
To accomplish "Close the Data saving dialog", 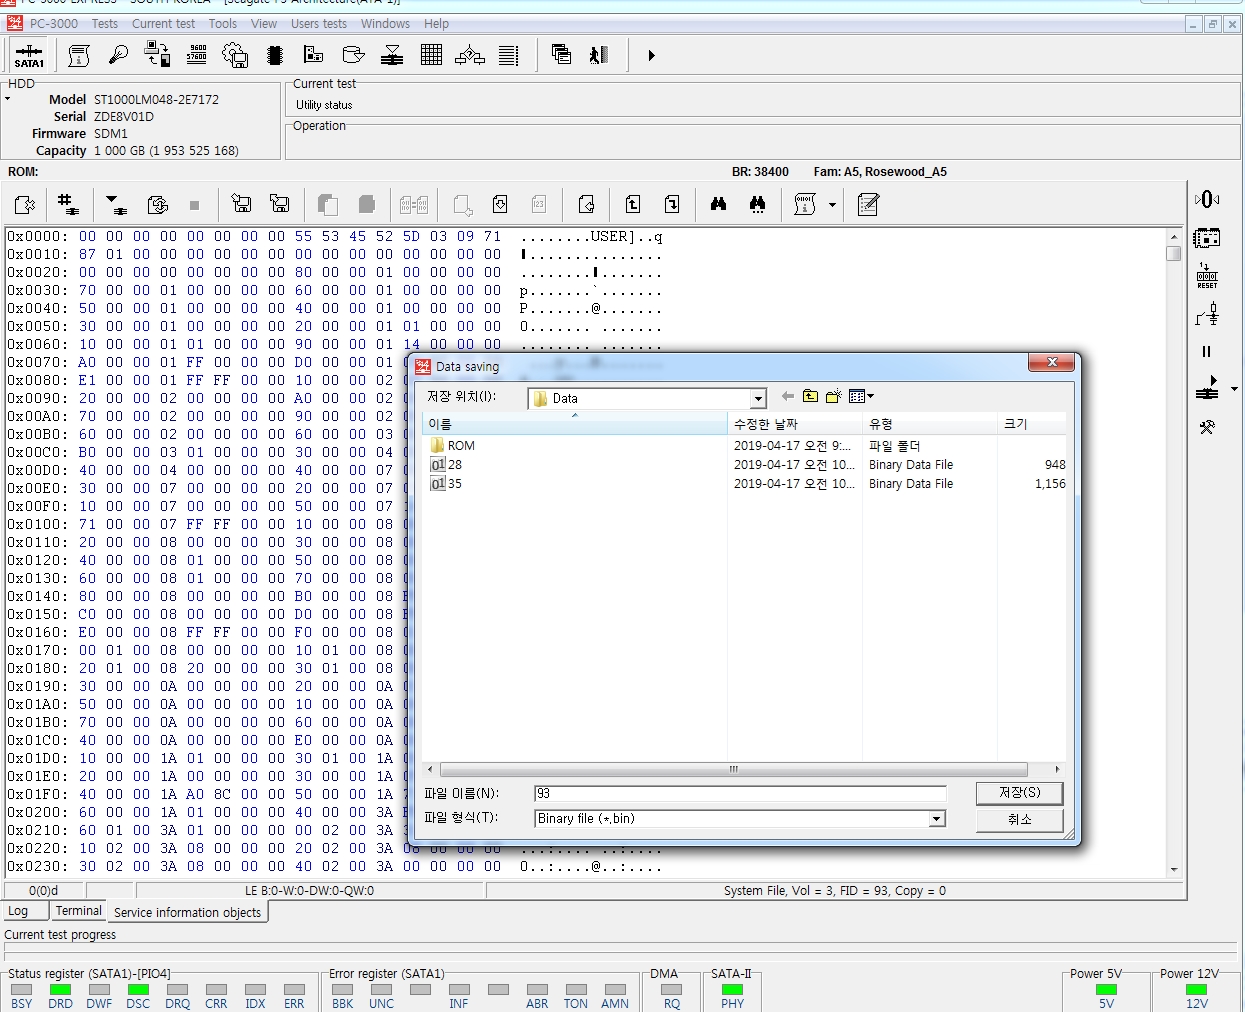I will click(1051, 362).
